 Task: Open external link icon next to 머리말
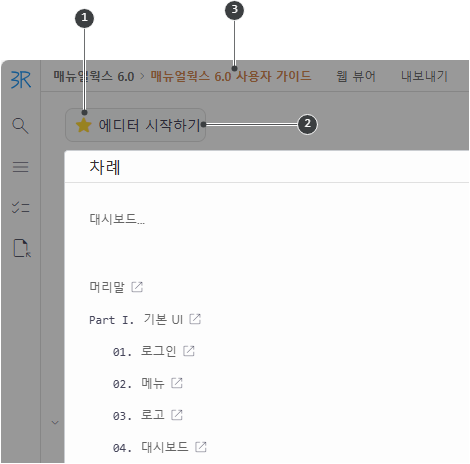pos(137,287)
